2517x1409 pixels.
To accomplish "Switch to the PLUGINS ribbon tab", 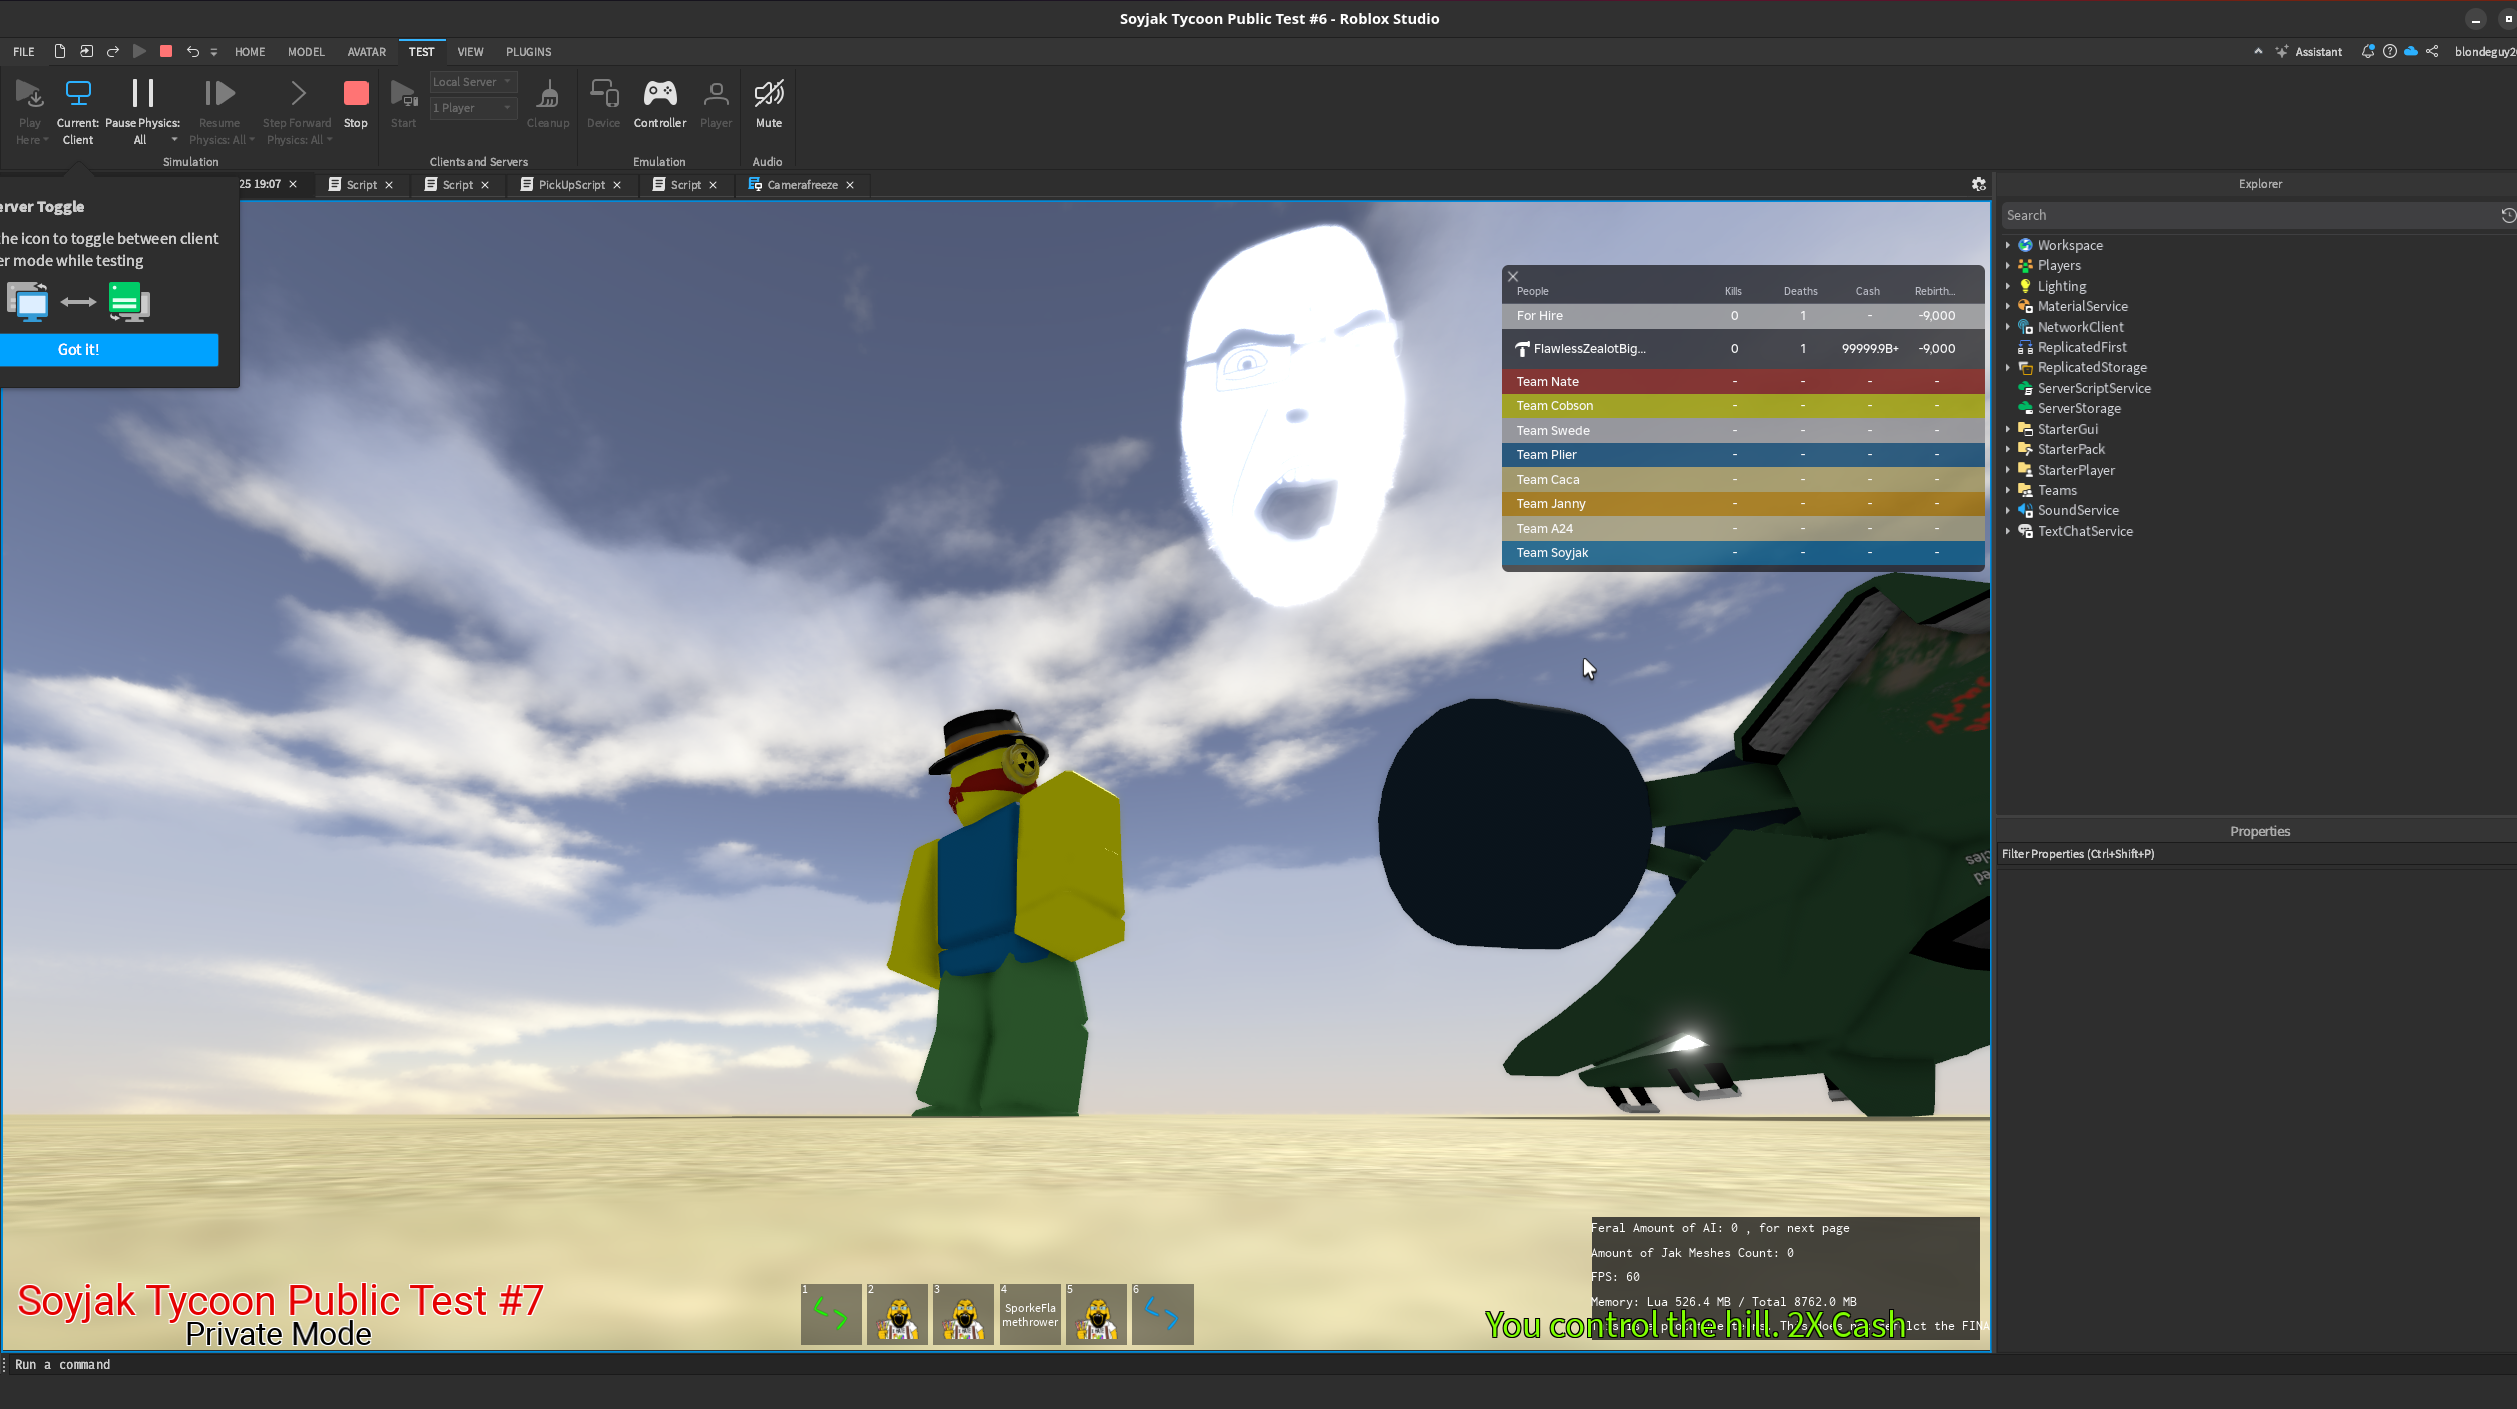I will point(528,52).
